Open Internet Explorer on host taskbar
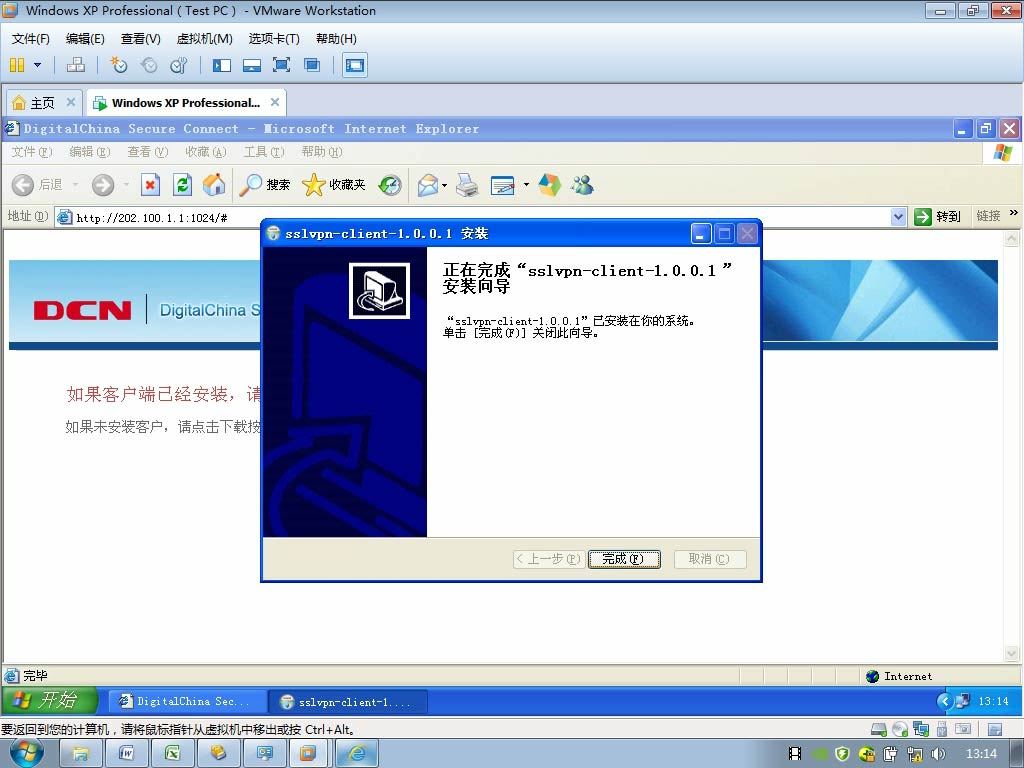Screen dimensions: 1024x768 [357, 754]
